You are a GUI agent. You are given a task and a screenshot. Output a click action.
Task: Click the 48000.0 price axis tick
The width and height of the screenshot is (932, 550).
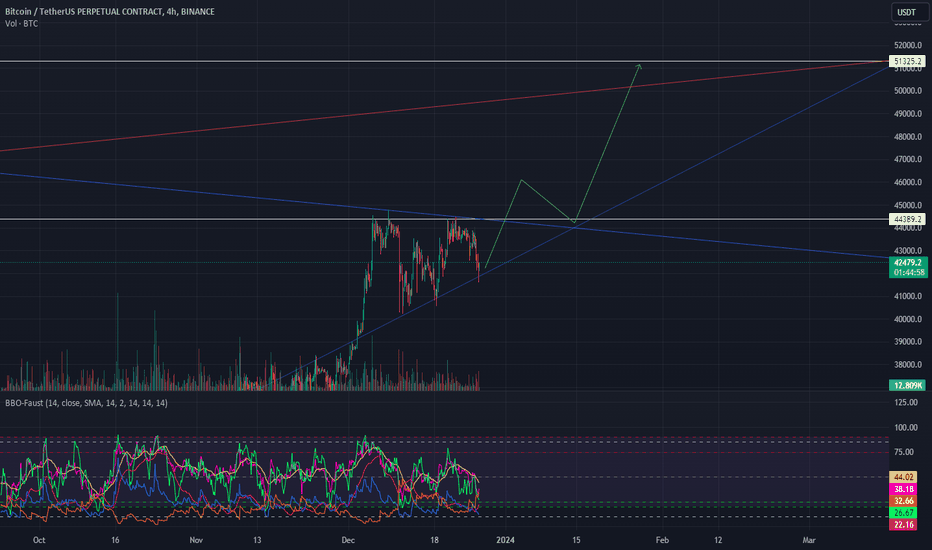click(x=908, y=137)
